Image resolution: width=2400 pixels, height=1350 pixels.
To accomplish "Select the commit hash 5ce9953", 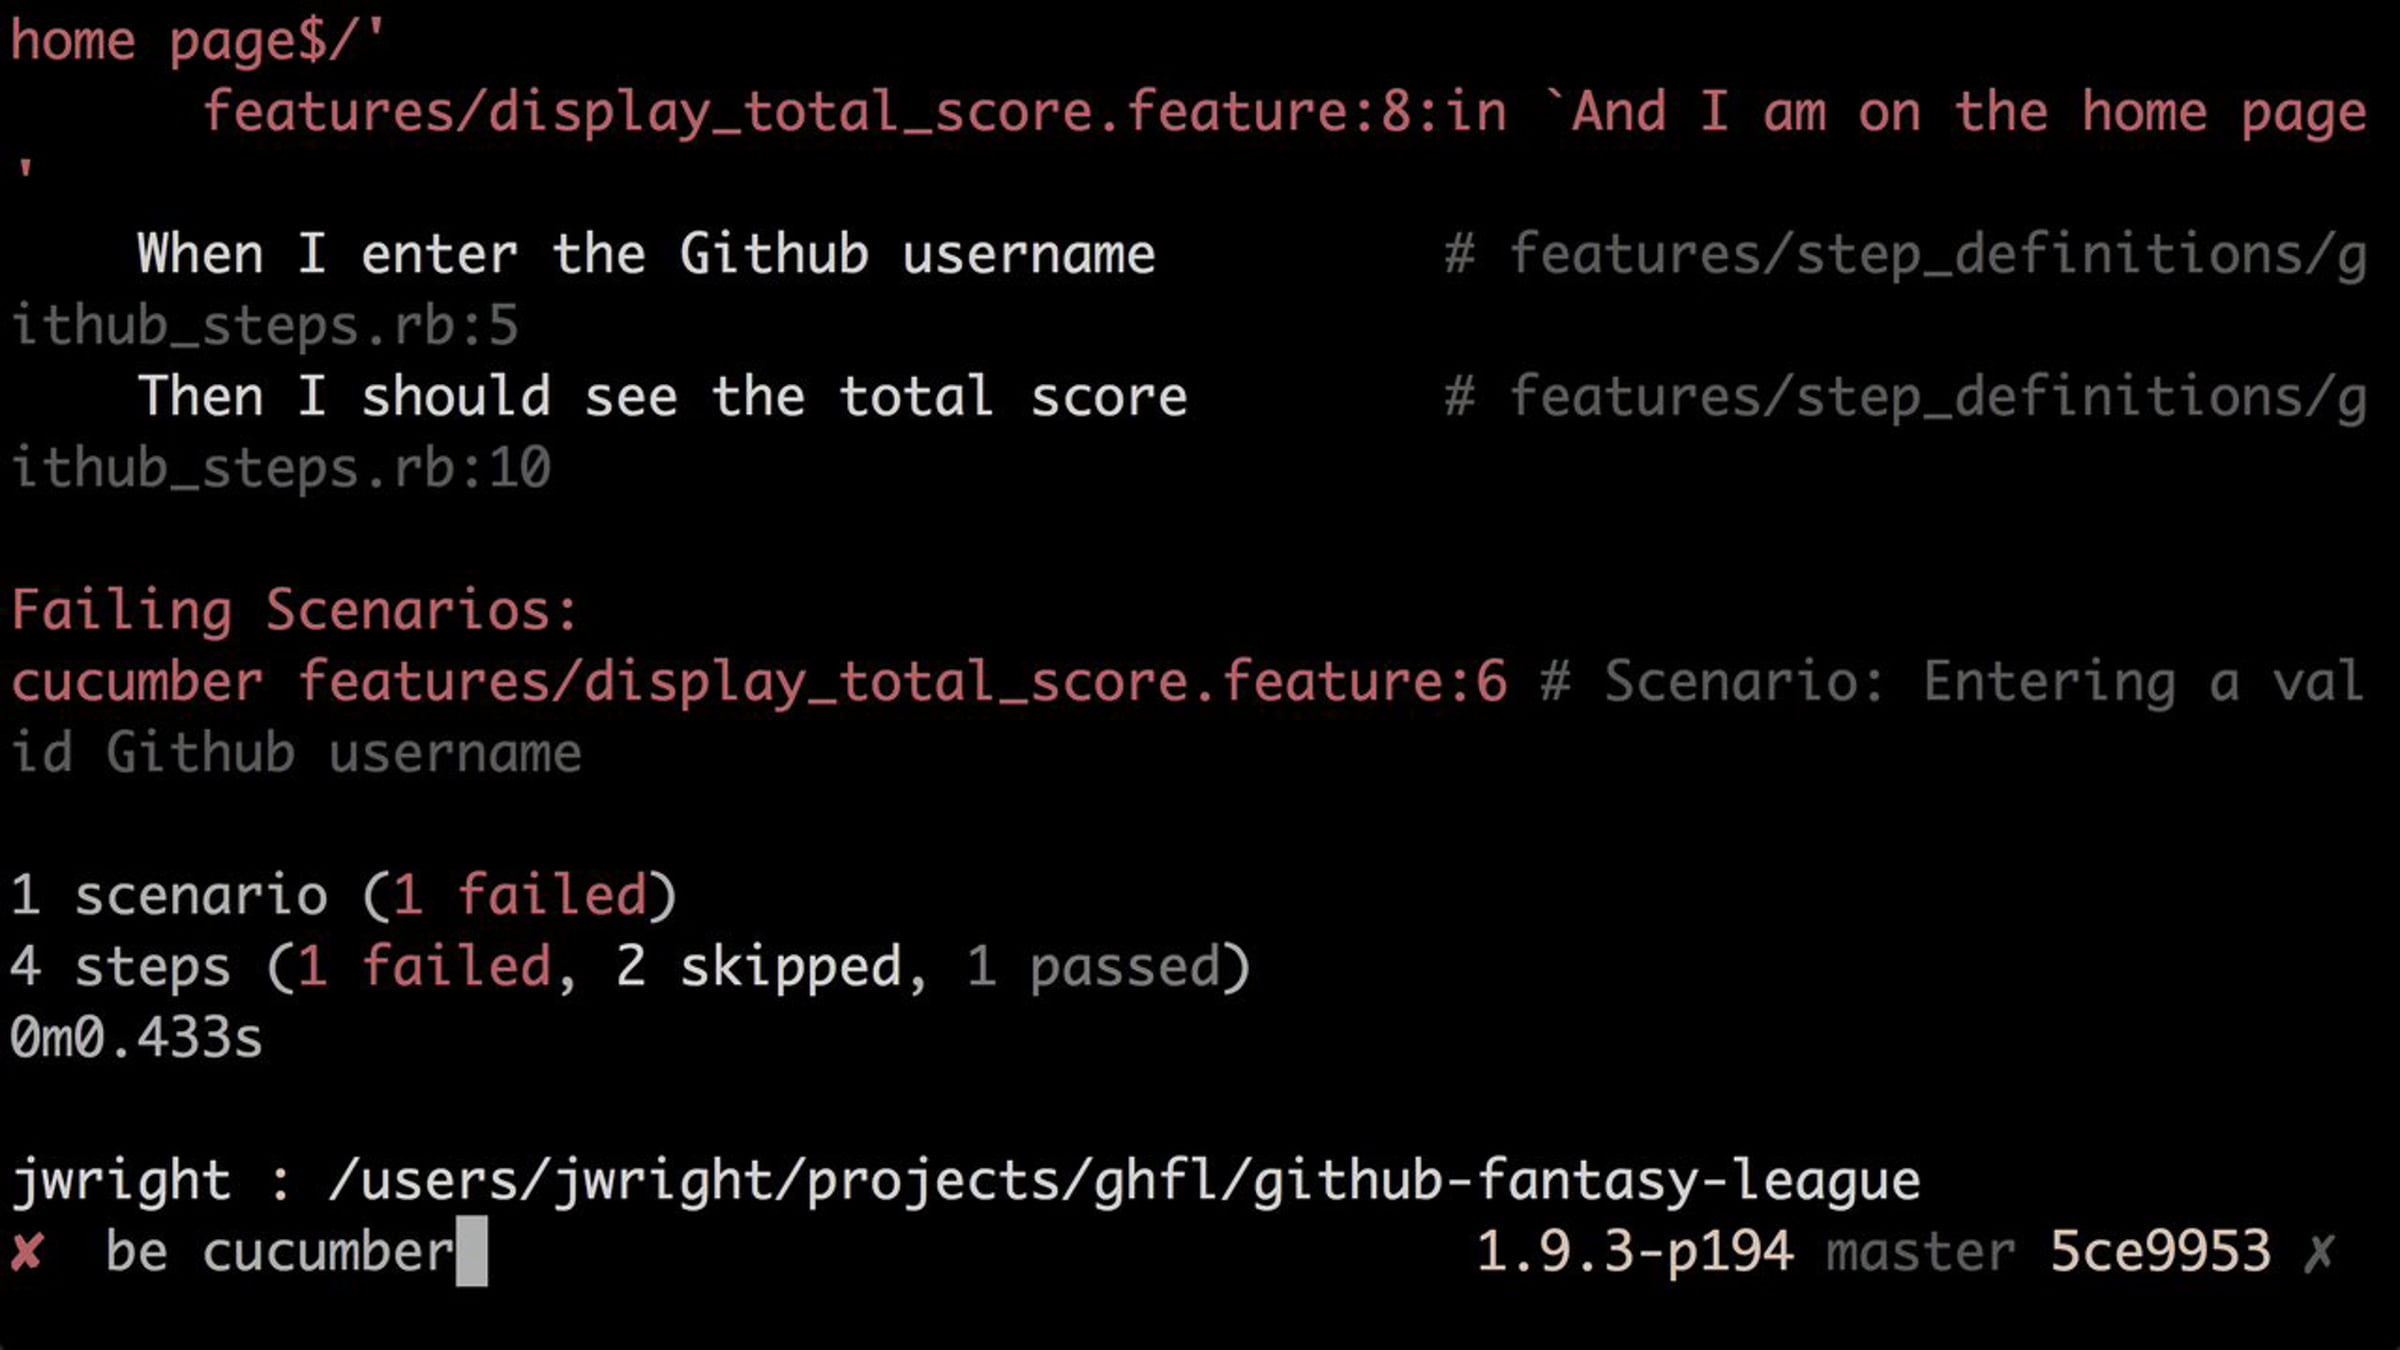I will click(x=2160, y=1252).
